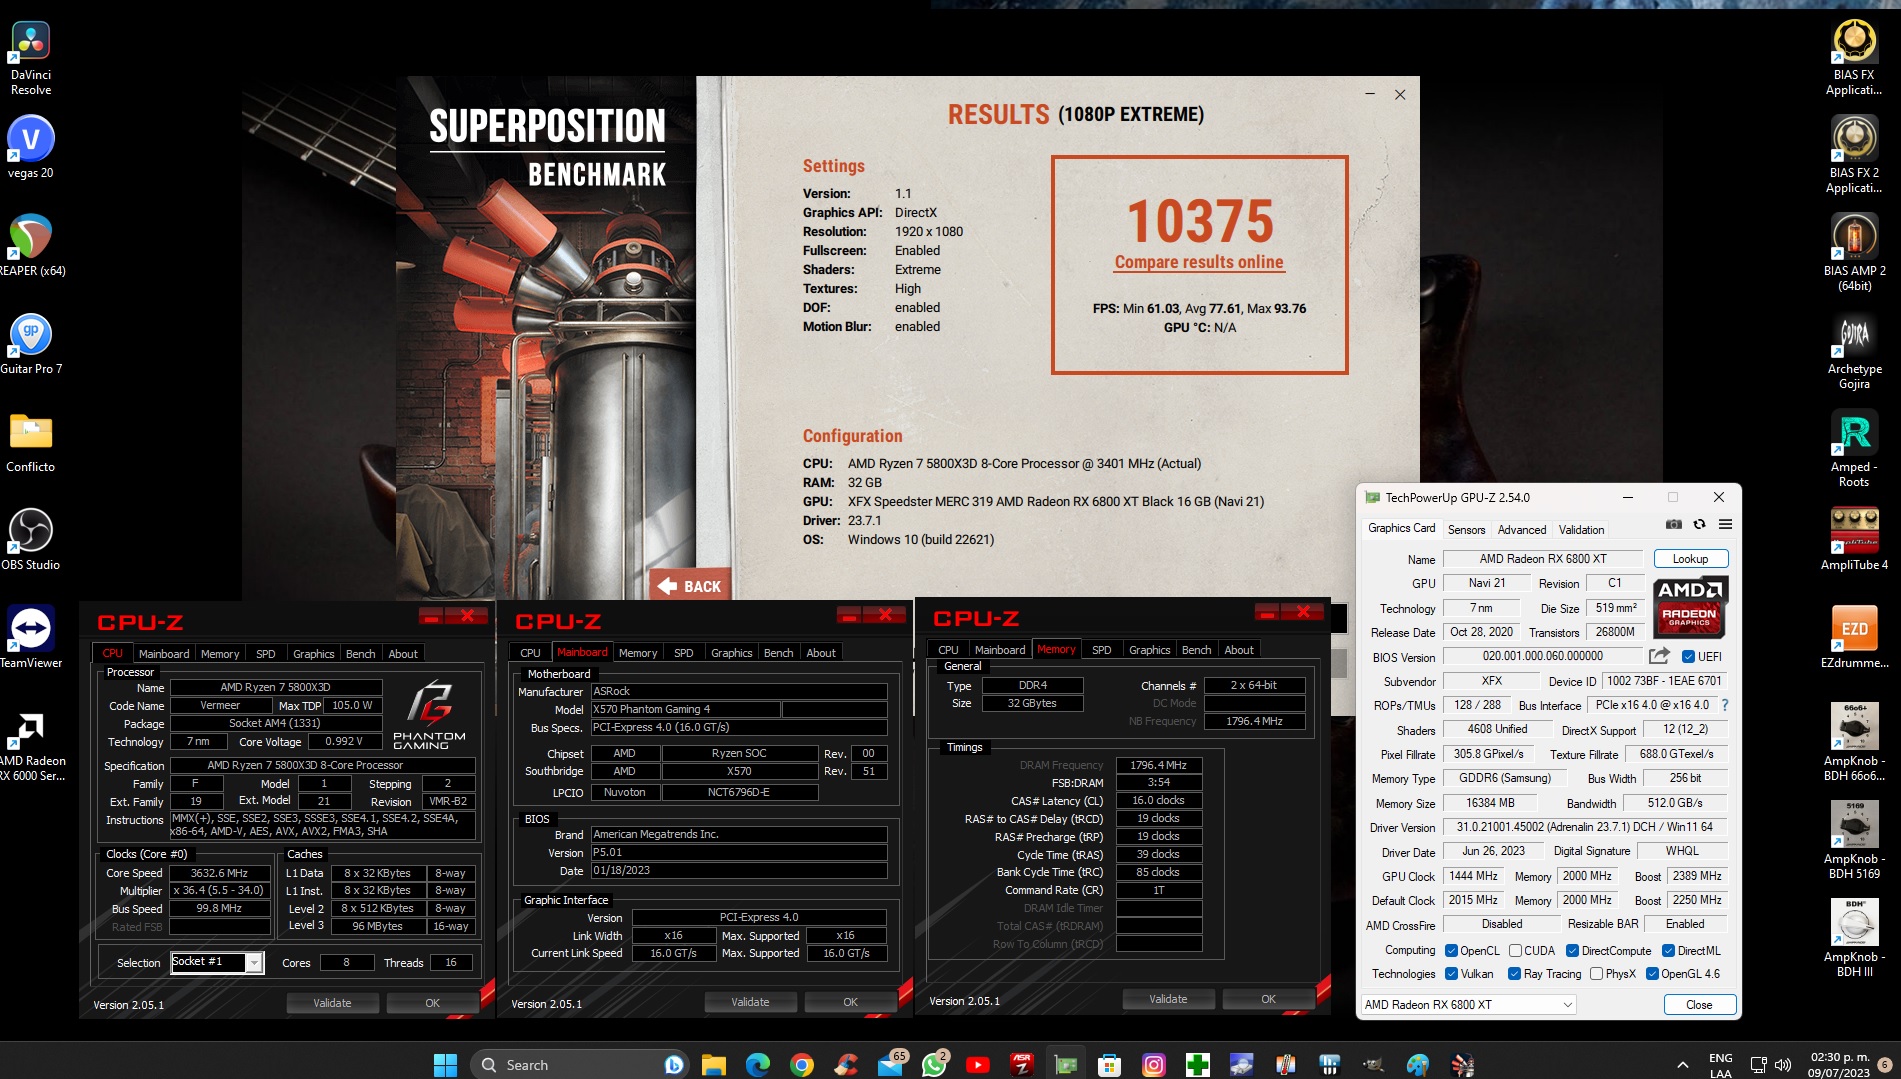Screen dimensions: 1901x1079
Task: Launch AmpliTube 4 from desktop
Action: pyautogui.click(x=1854, y=540)
